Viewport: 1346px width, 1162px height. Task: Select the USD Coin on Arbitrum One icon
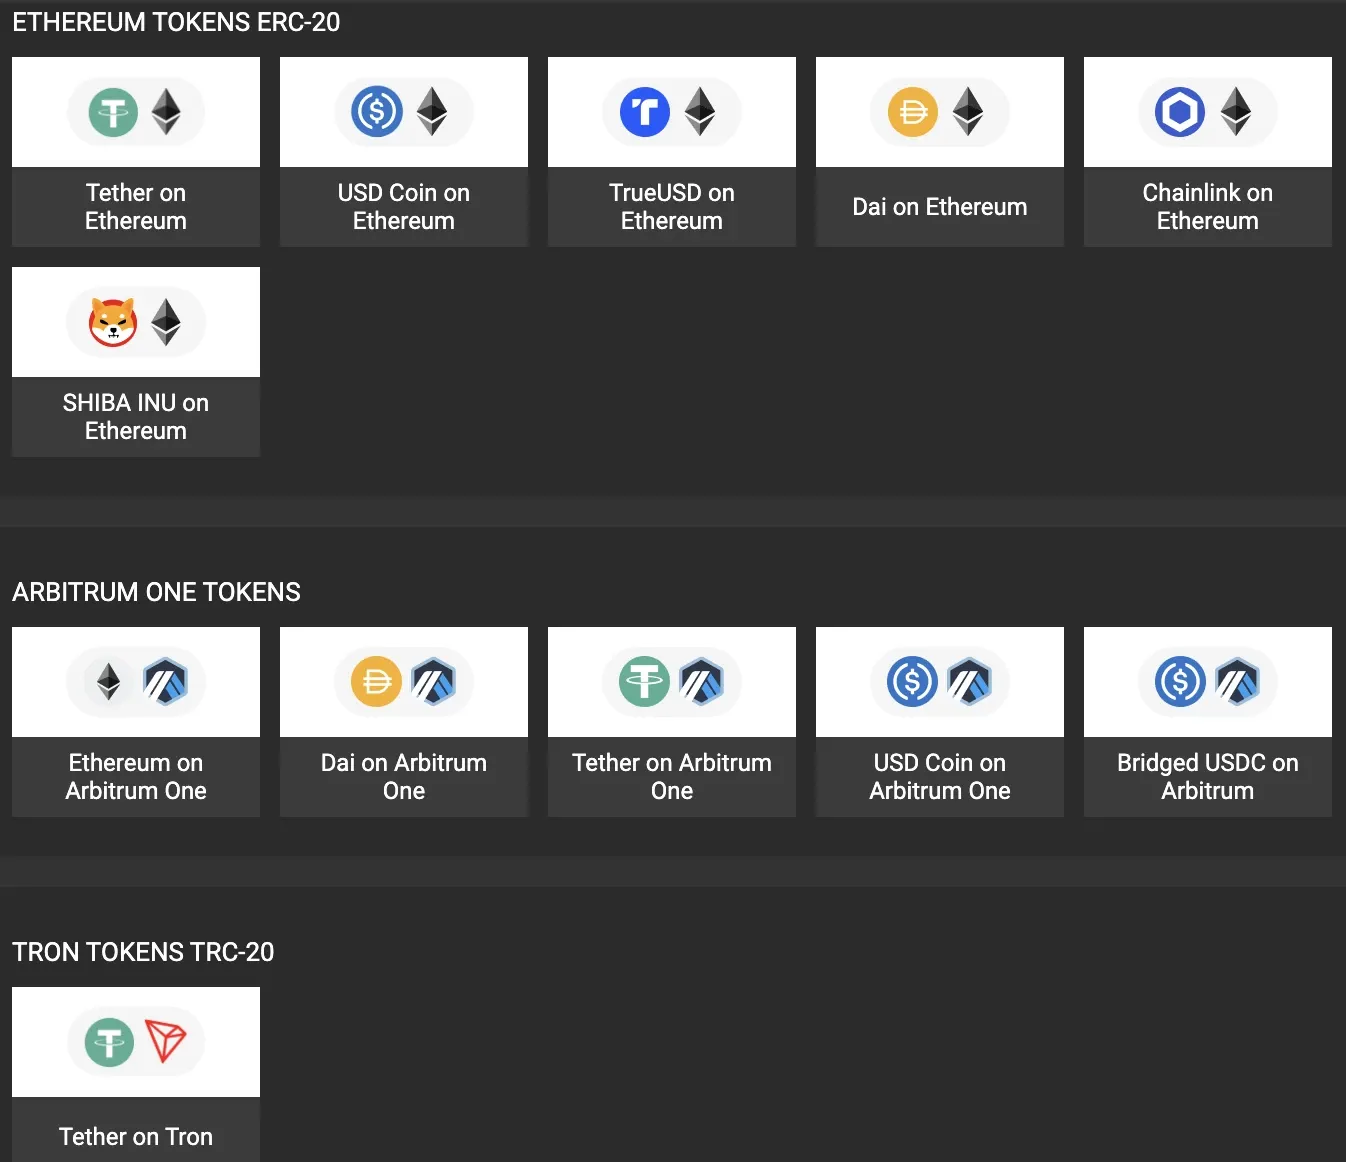[913, 682]
